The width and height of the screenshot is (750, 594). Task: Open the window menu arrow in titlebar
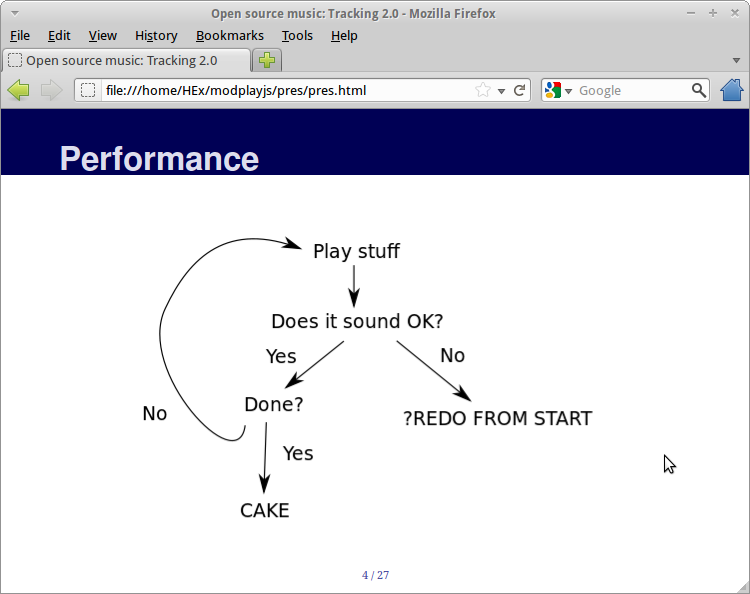coord(15,13)
